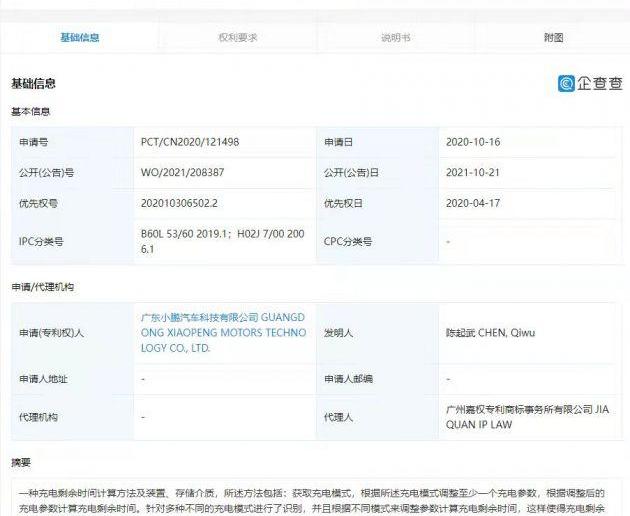Open the 权利要求 tab
This screenshot has height=516, width=630.
tap(237, 37)
